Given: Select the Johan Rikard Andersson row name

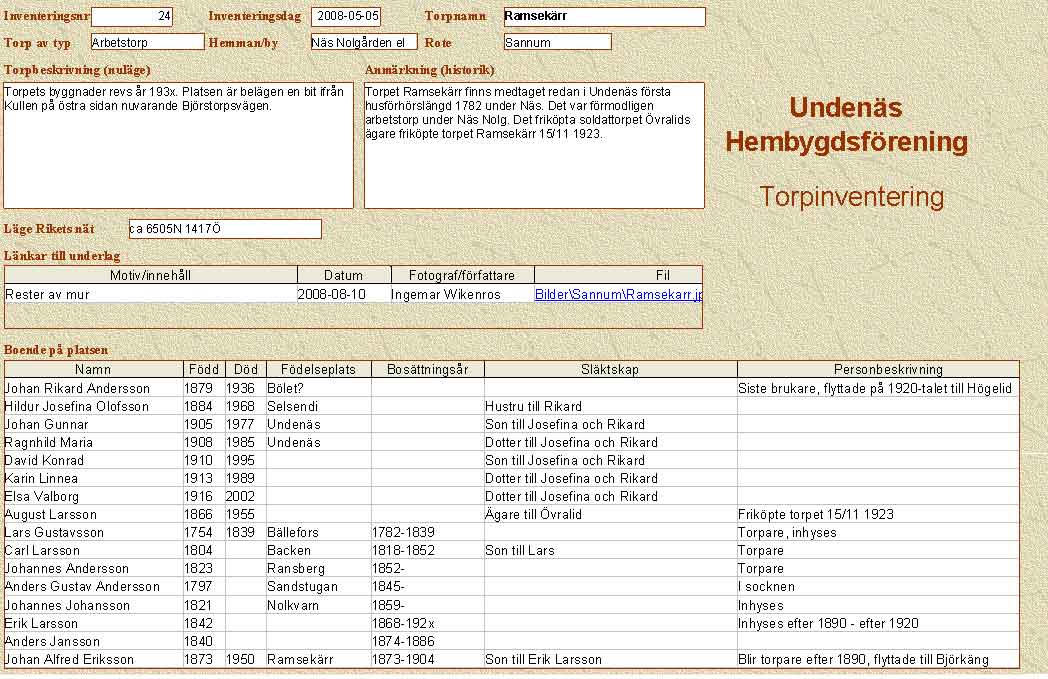Looking at the screenshot, I should [78, 388].
